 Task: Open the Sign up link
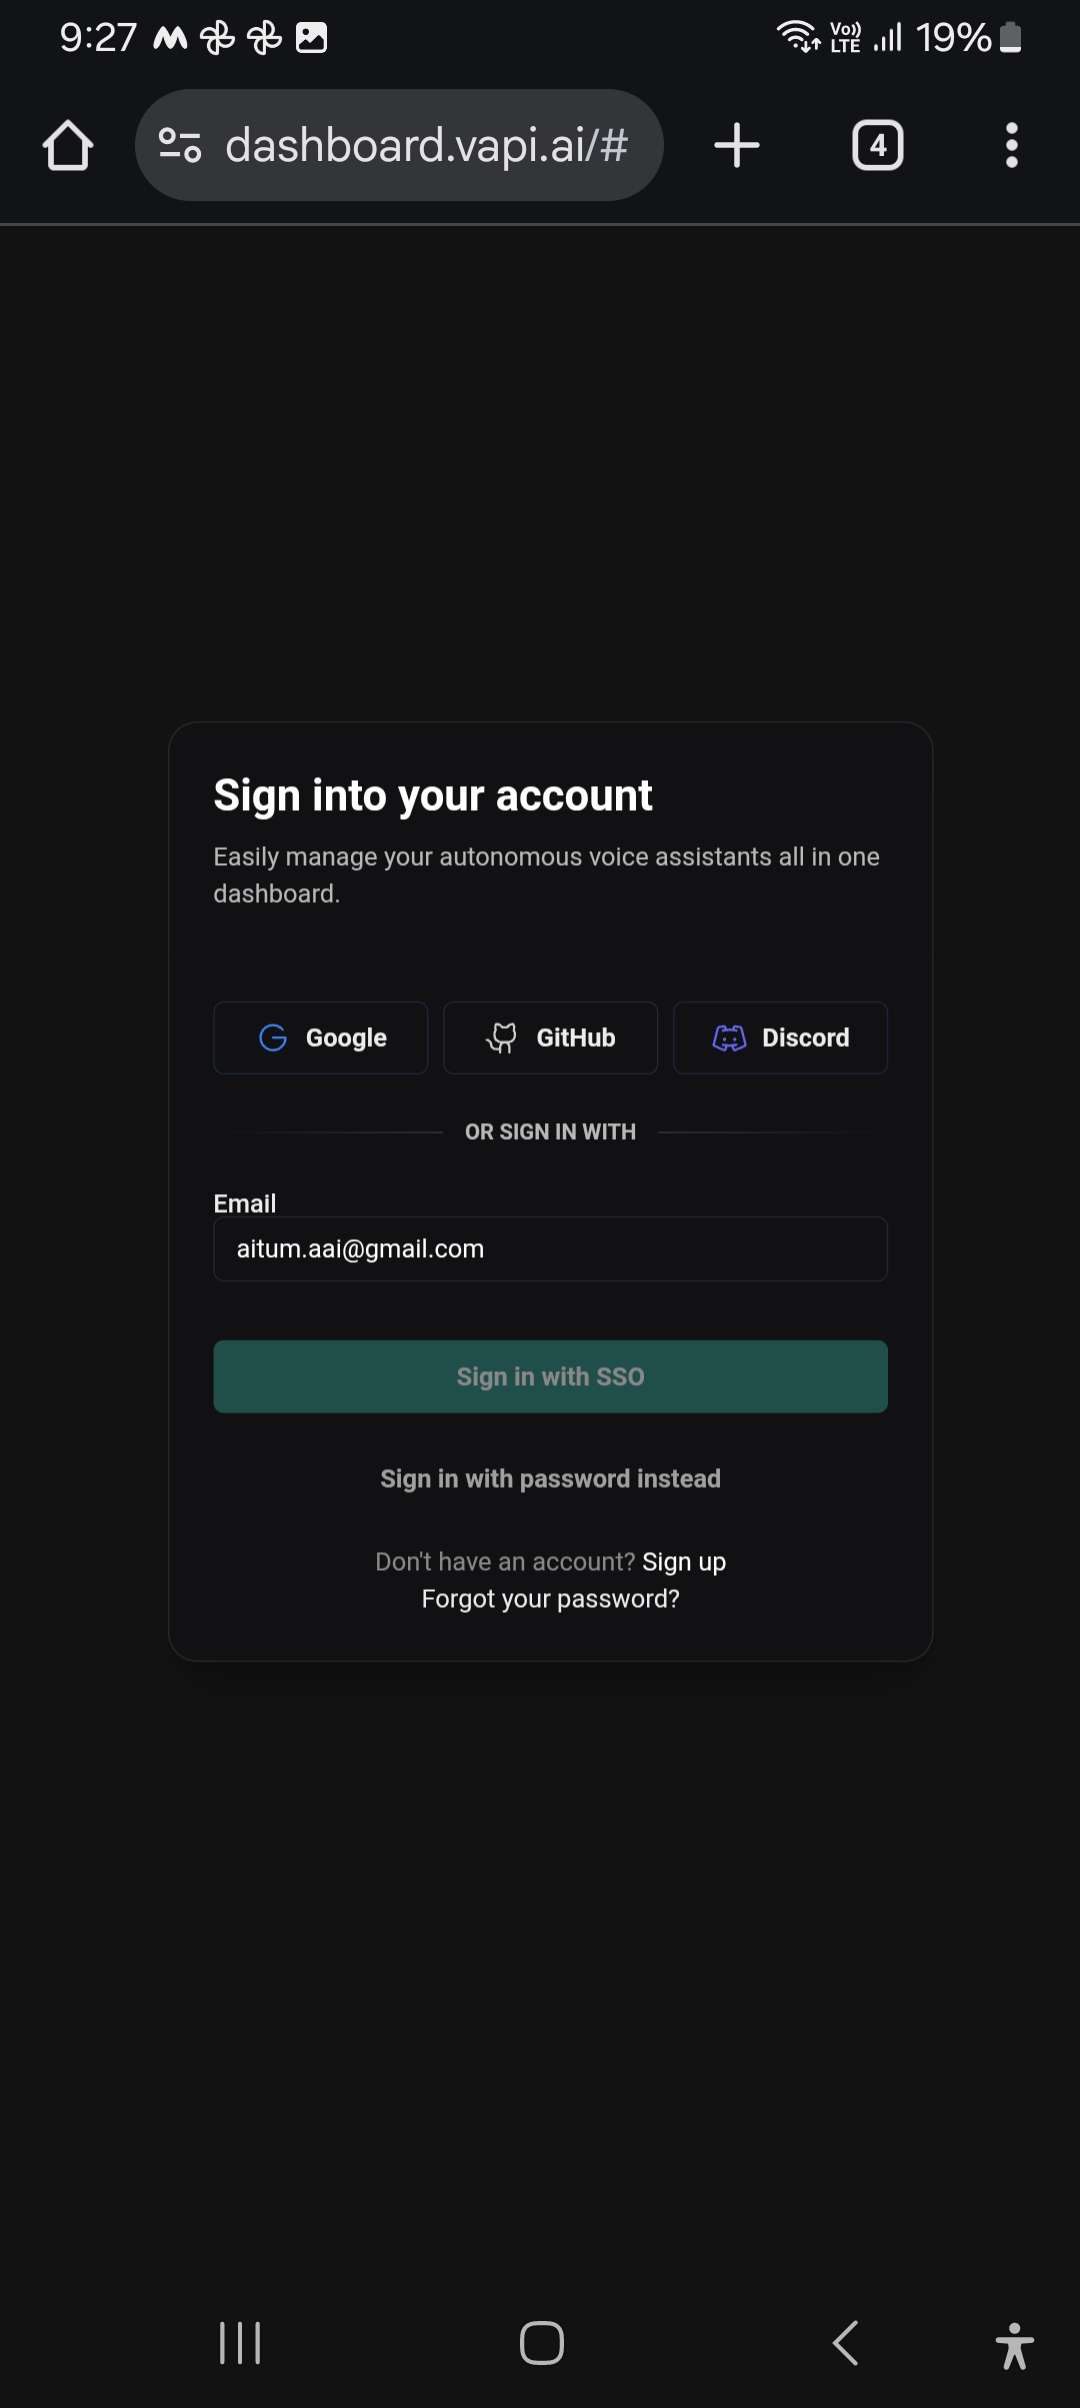(x=684, y=1562)
